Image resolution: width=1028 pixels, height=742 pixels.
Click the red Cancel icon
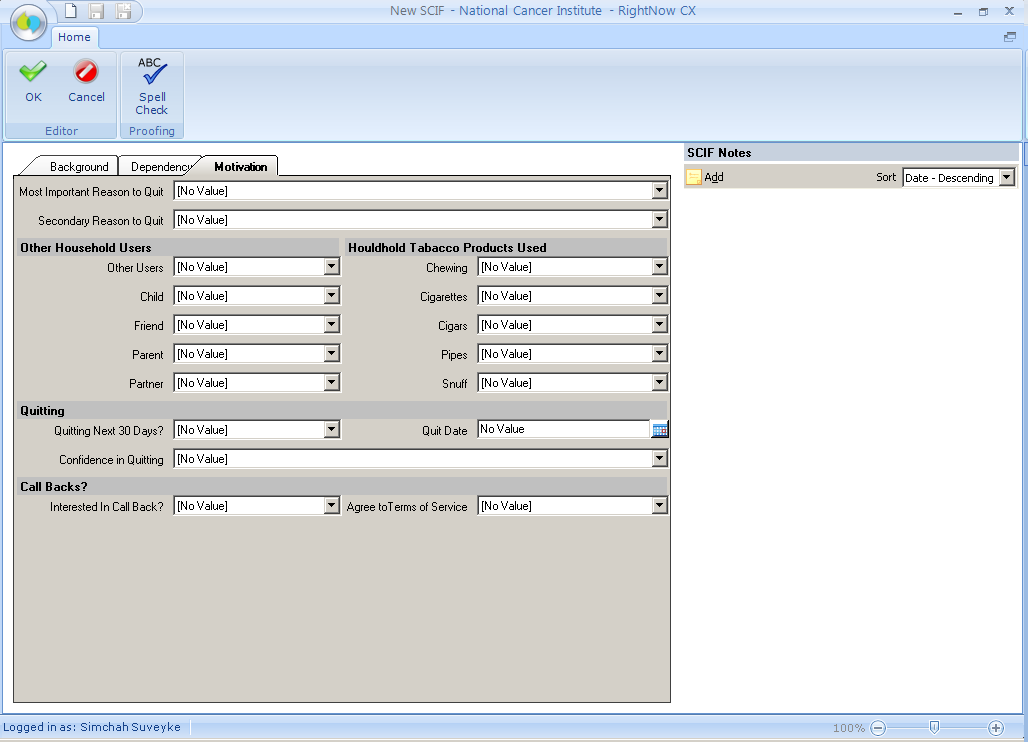tap(86, 72)
